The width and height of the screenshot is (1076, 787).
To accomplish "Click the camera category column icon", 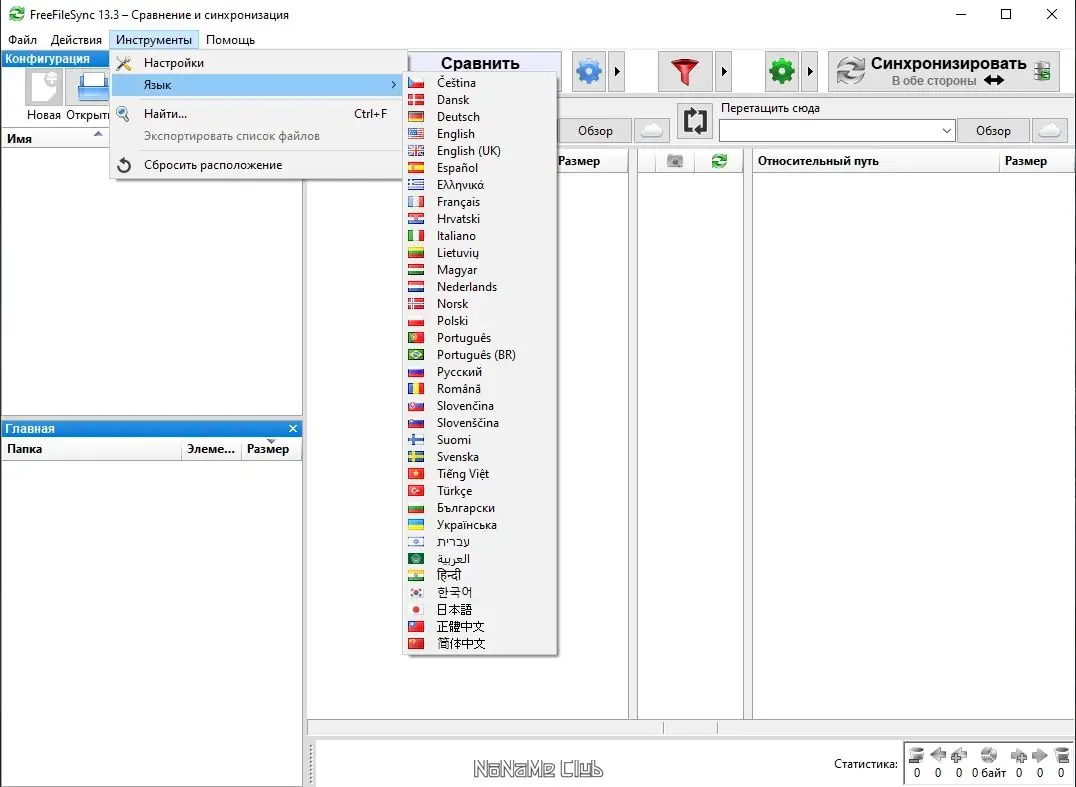I will [675, 161].
